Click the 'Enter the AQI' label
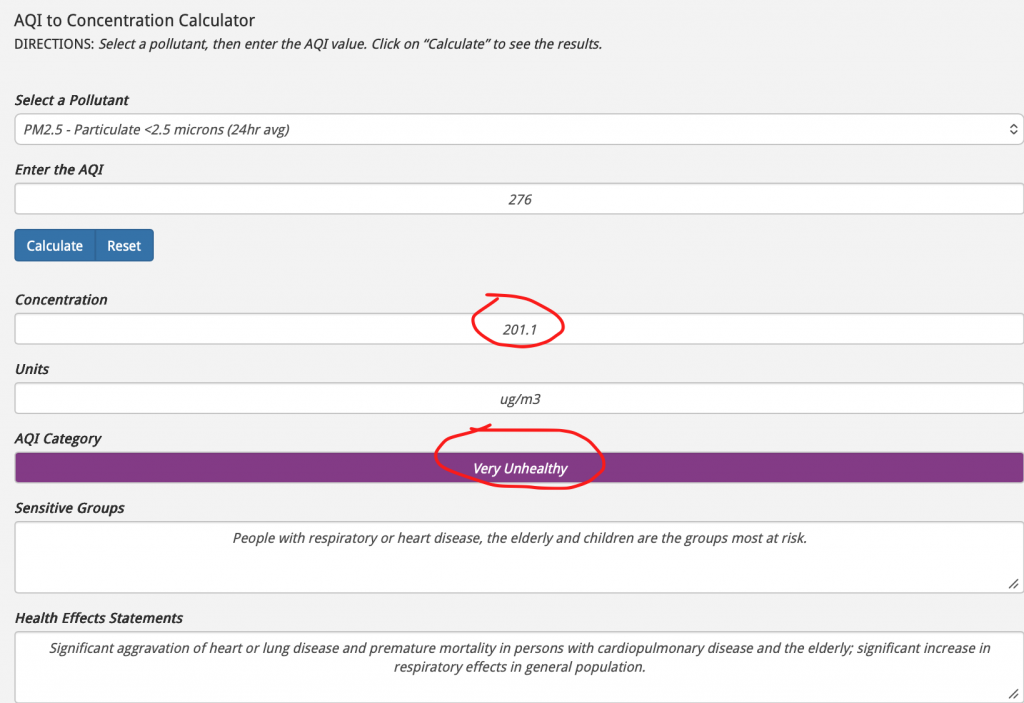The image size is (1024, 703). [x=59, y=170]
